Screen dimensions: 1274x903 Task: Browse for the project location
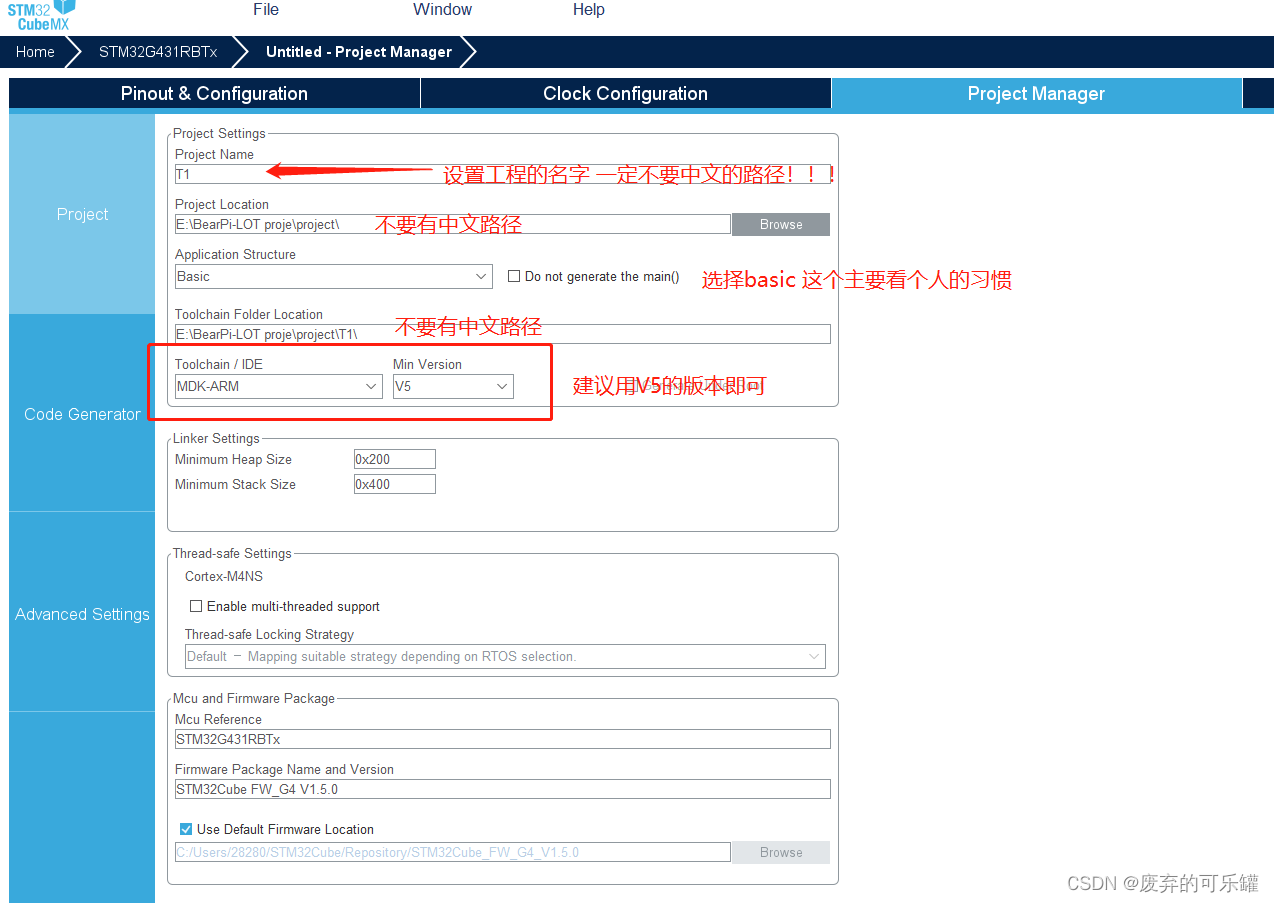[781, 224]
